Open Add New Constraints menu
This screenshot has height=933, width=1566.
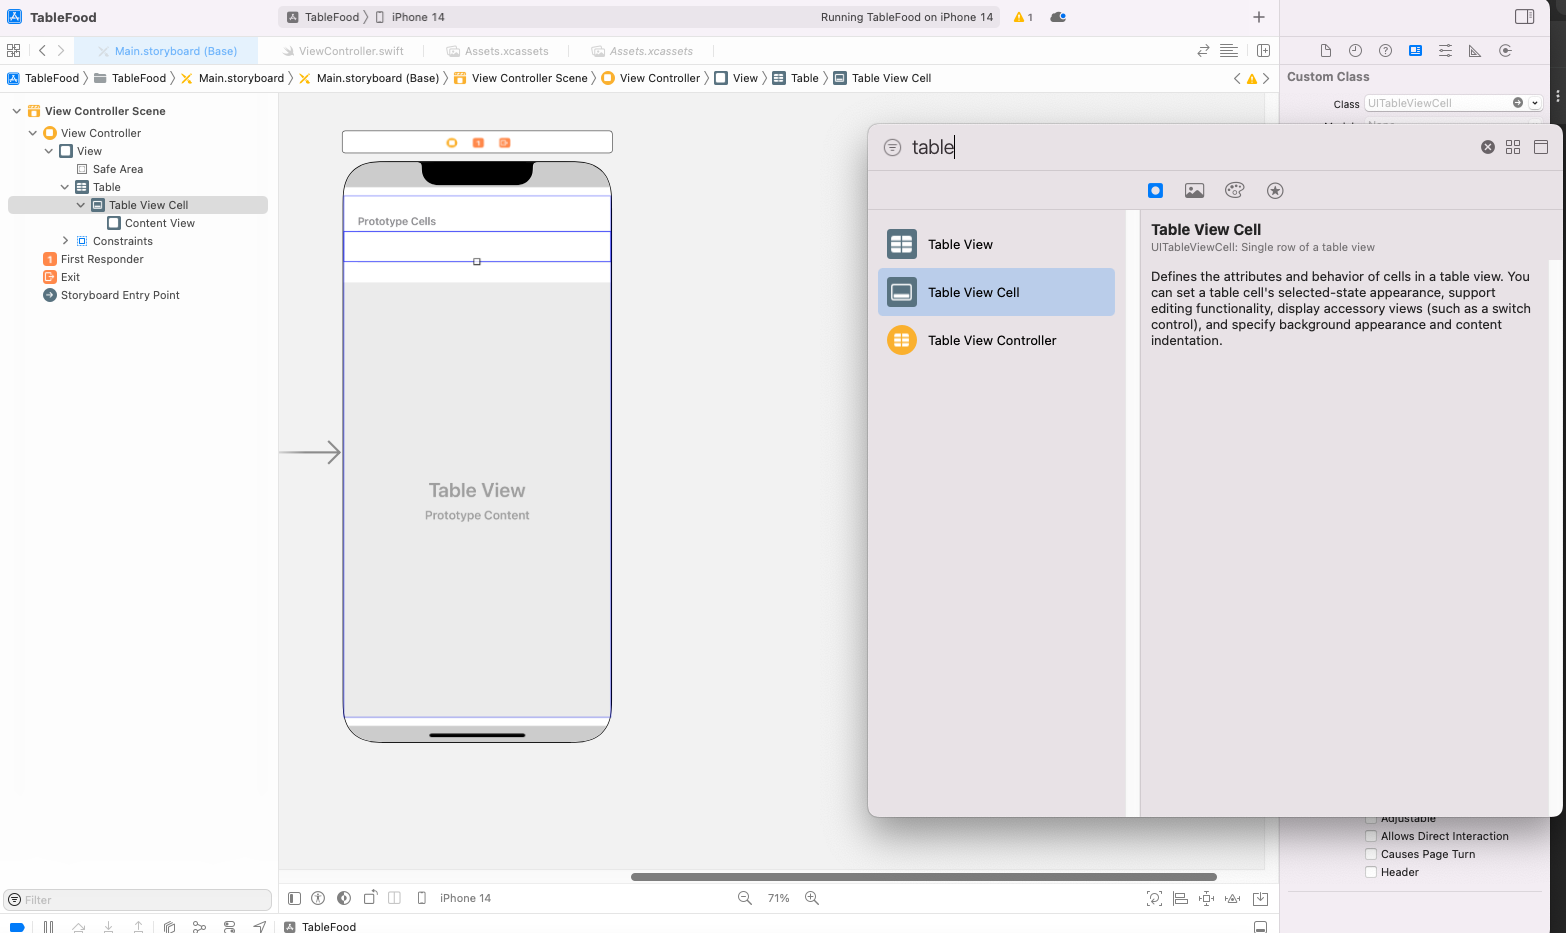(1206, 898)
